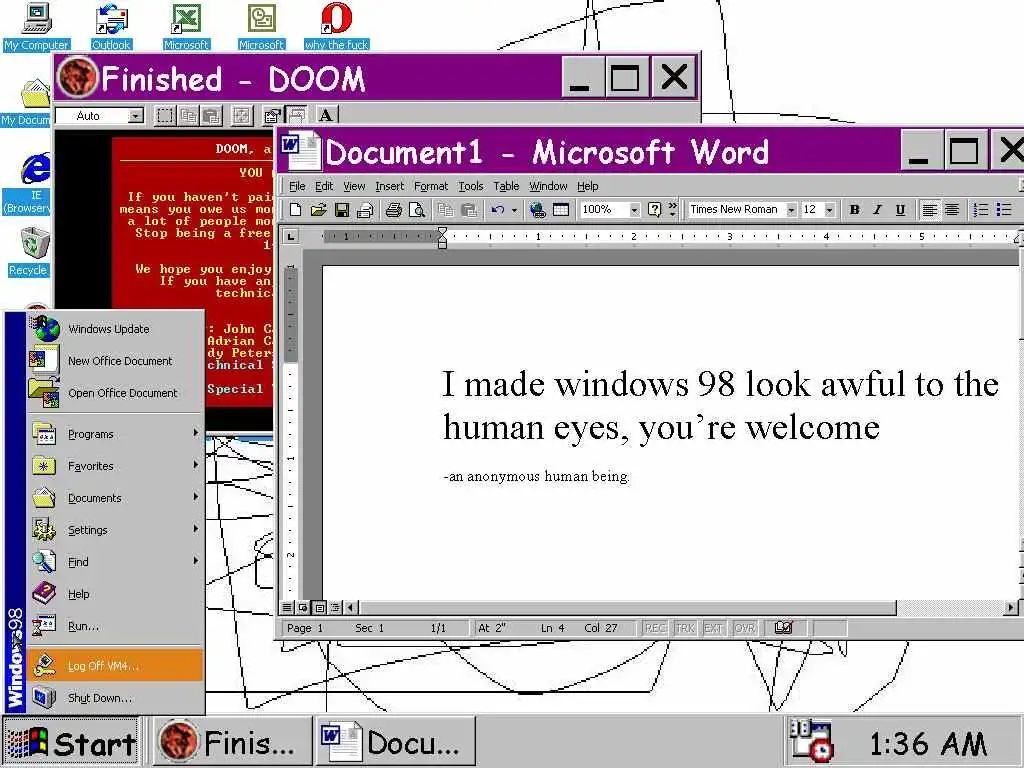Switch to Print Layout view button

(x=319, y=607)
